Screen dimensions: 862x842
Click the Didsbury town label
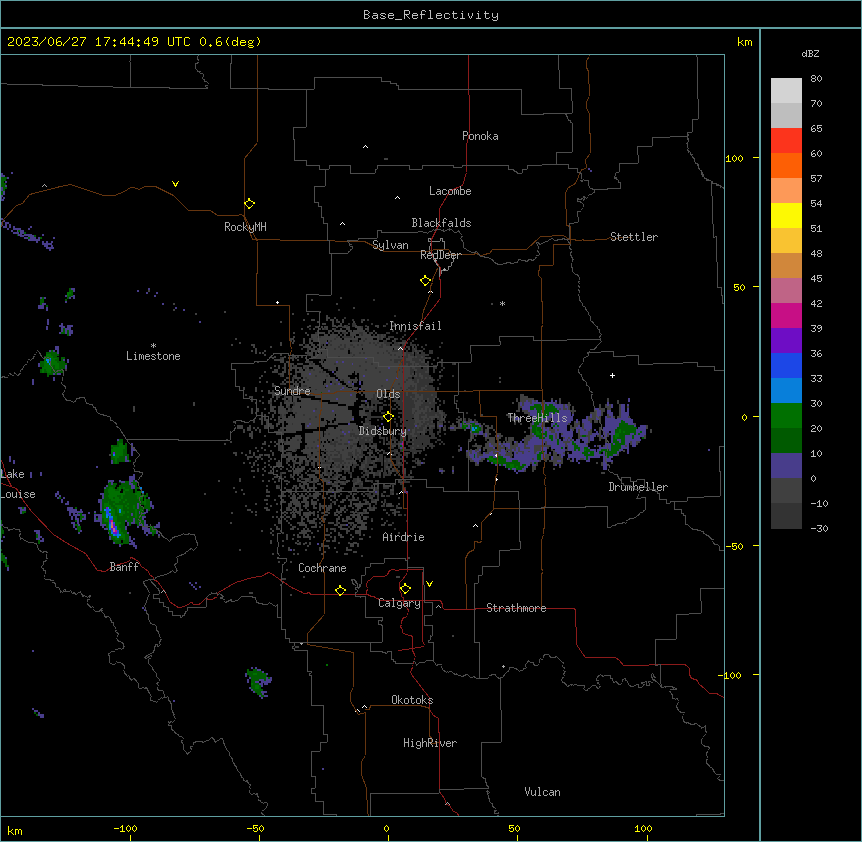coord(383,431)
